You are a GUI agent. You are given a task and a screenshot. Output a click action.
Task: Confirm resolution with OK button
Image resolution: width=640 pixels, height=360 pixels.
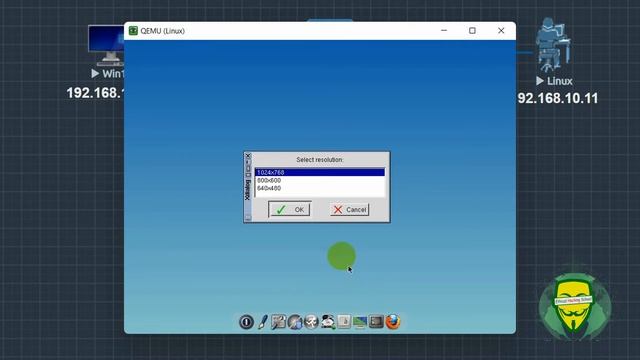coord(290,209)
